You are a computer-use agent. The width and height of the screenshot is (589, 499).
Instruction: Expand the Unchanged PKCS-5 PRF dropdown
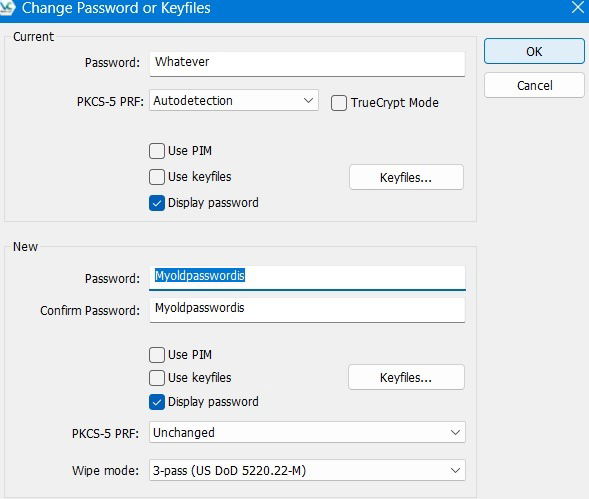307,432
